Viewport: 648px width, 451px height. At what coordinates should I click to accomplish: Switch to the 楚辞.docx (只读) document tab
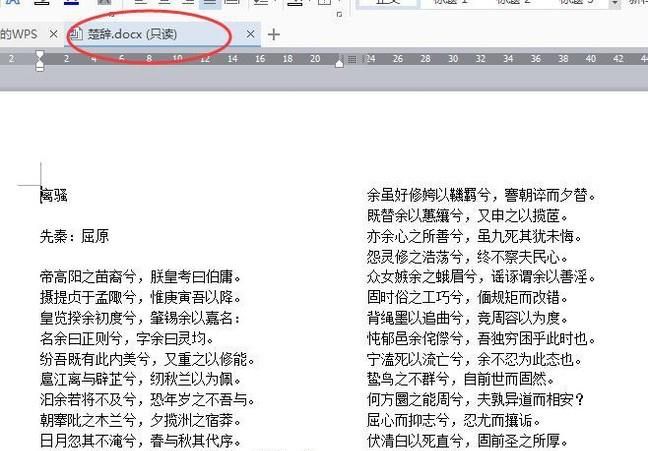pos(164,34)
